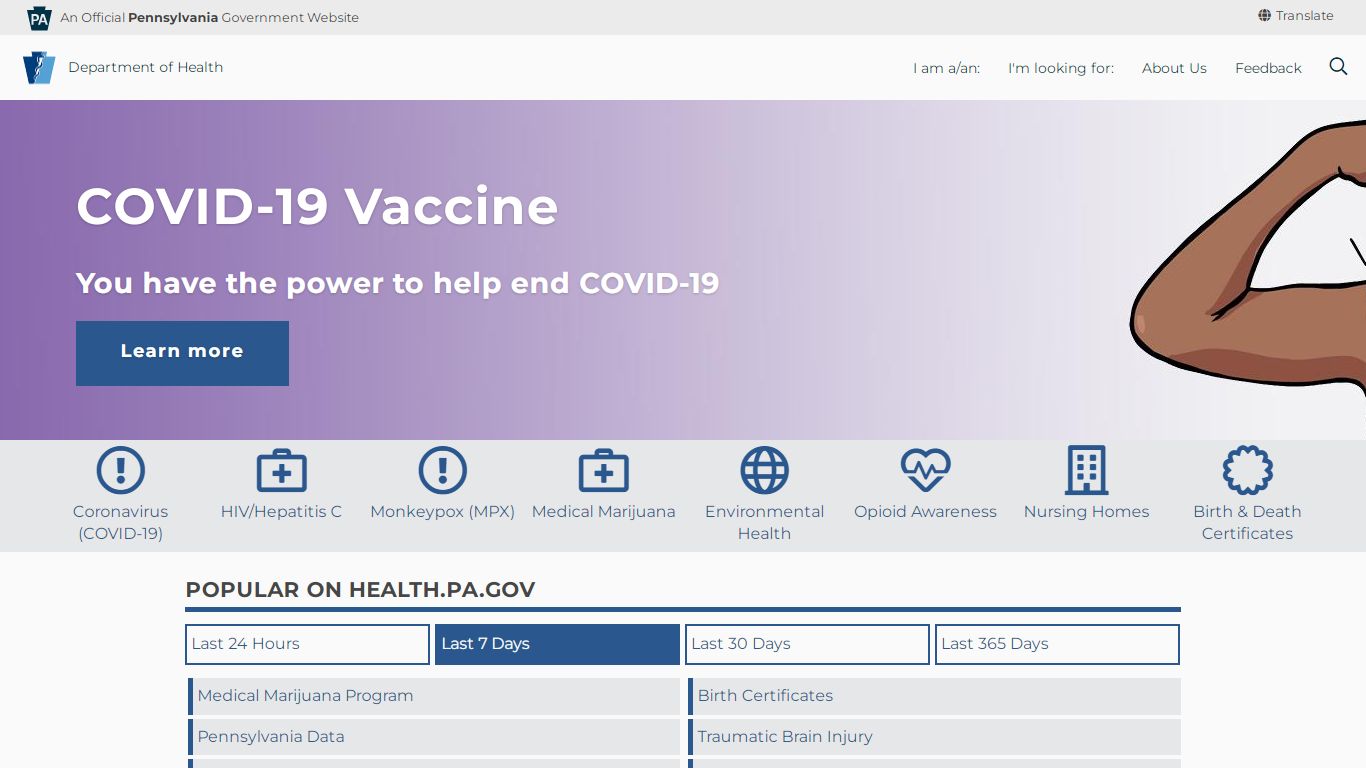Select the Last 7 Days tab
The width and height of the screenshot is (1366, 768).
coord(557,644)
